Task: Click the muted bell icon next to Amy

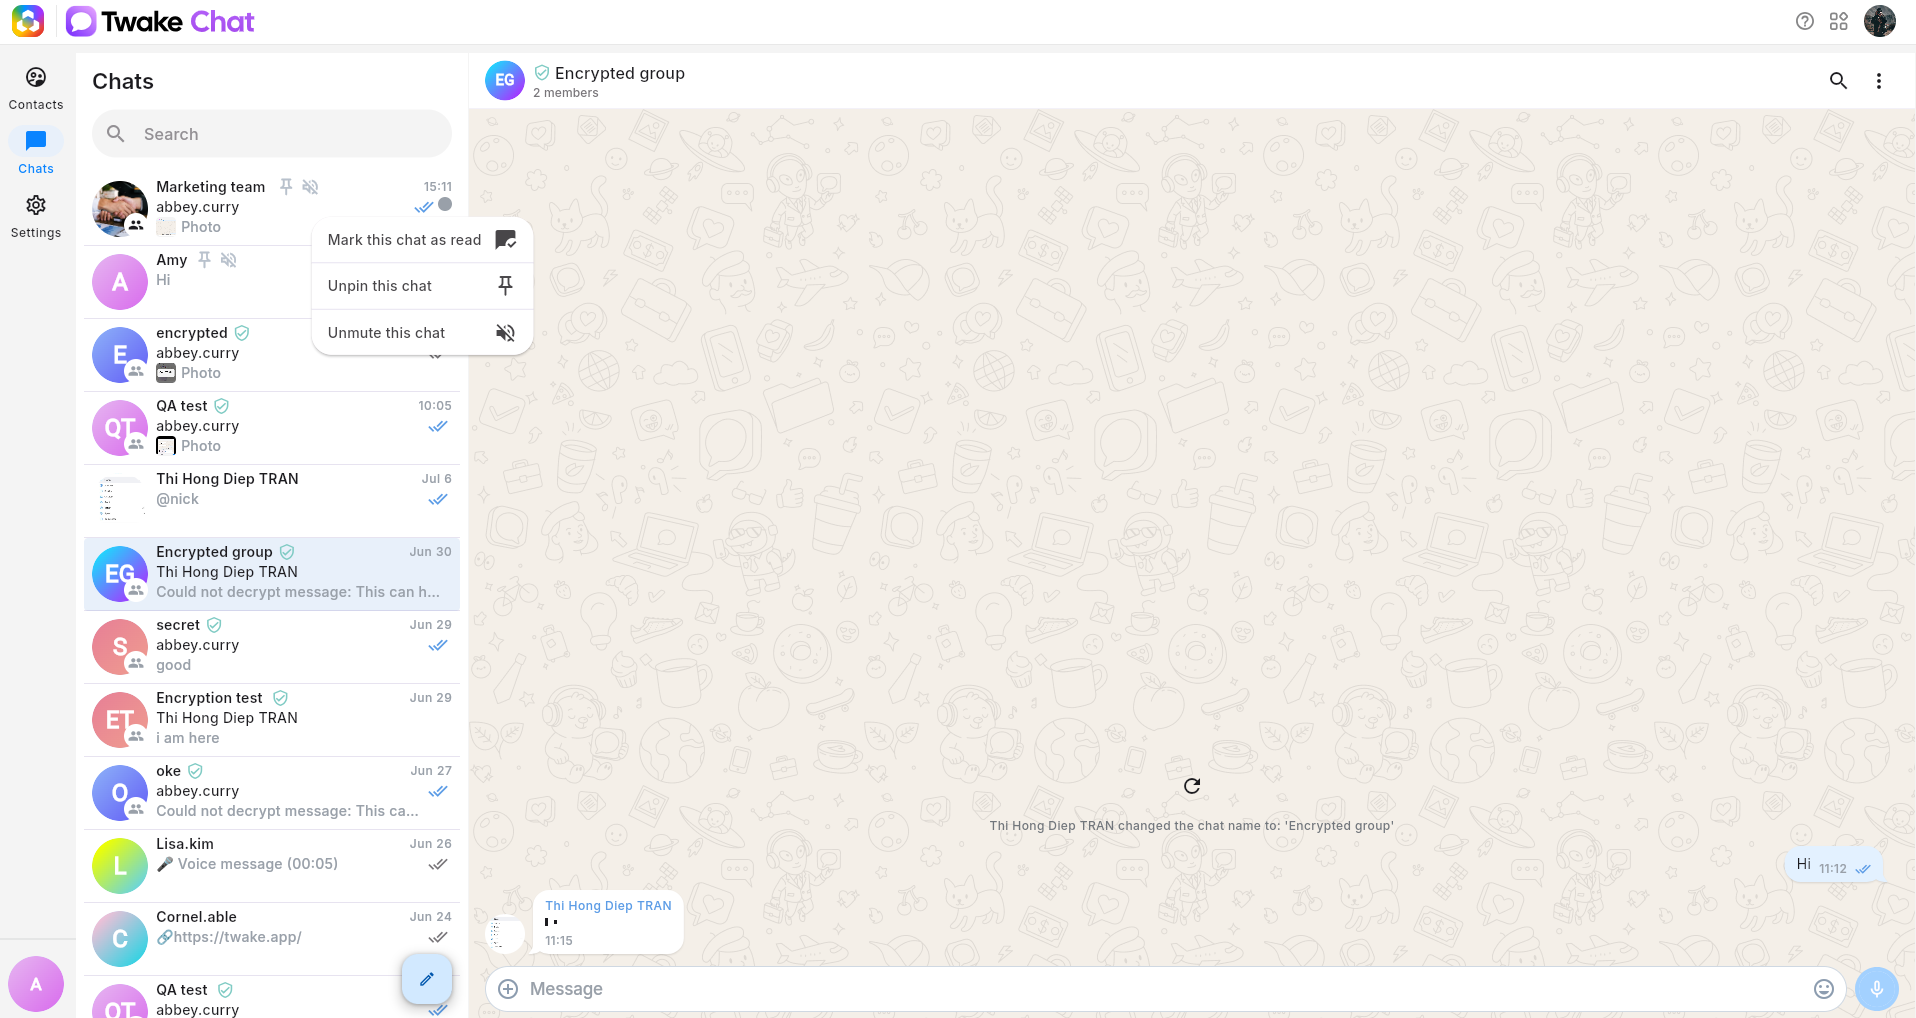Action: pyautogui.click(x=229, y=260)
